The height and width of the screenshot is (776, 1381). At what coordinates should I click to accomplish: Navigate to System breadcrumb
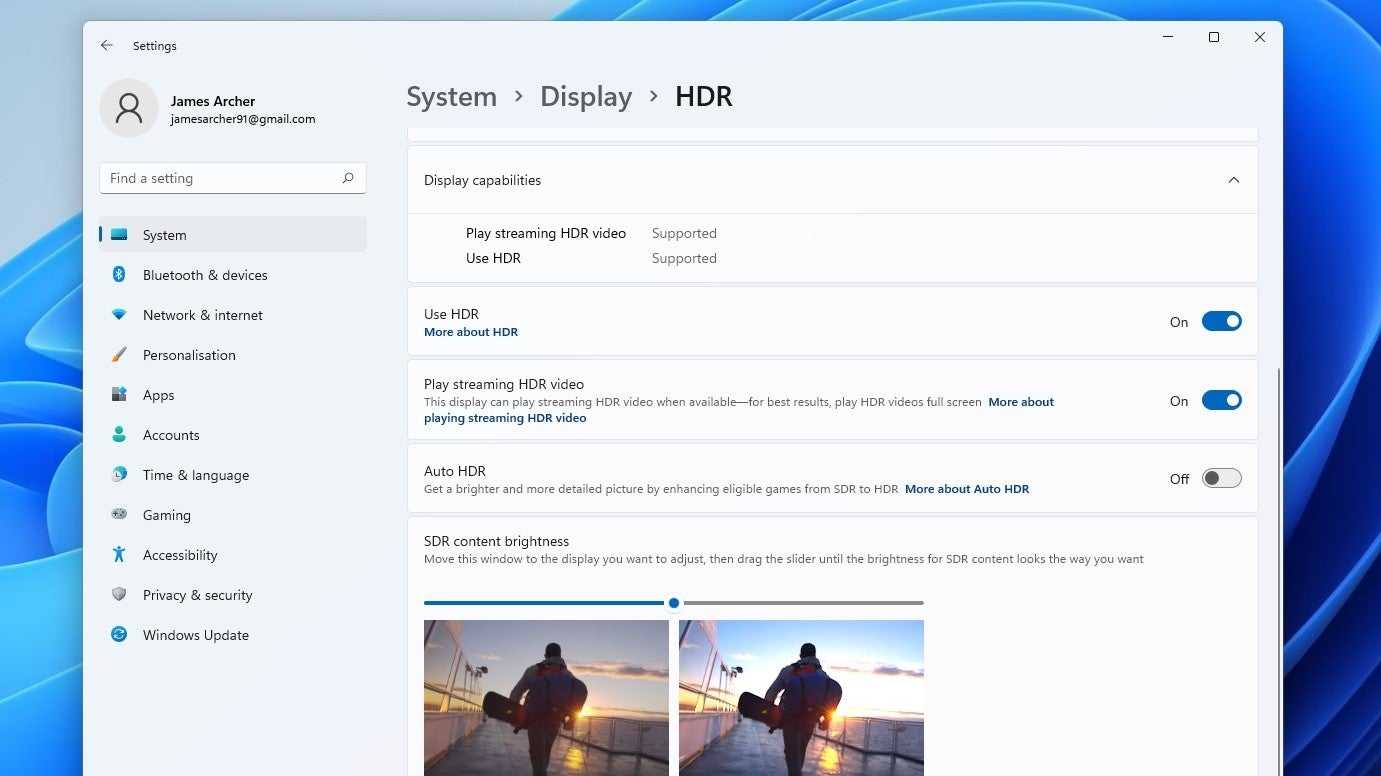point(451,97)
